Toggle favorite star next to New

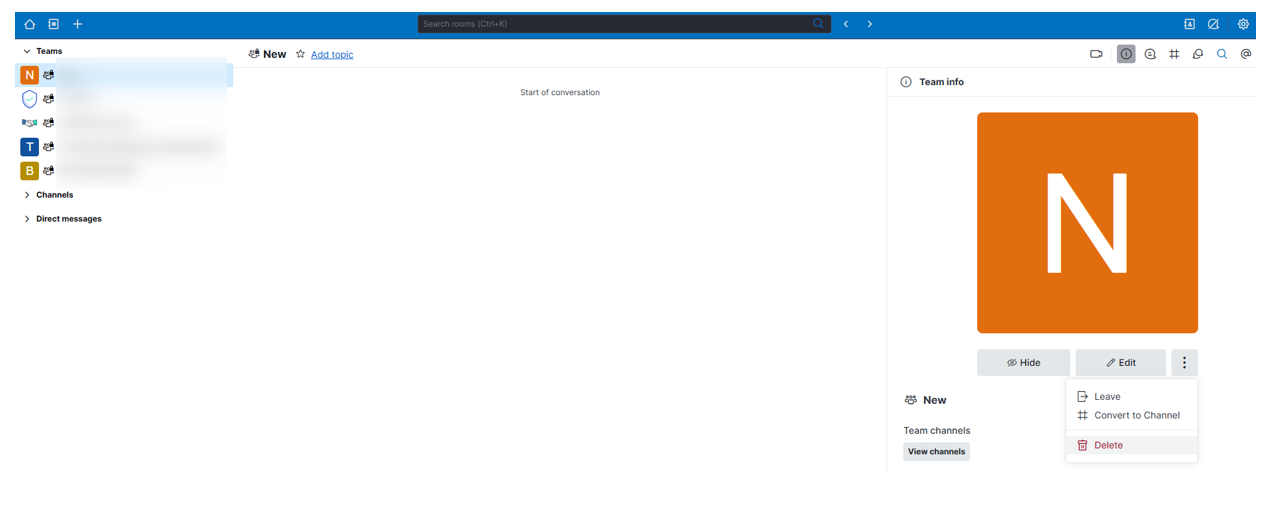pyautogui.click(x=300, y=54)
